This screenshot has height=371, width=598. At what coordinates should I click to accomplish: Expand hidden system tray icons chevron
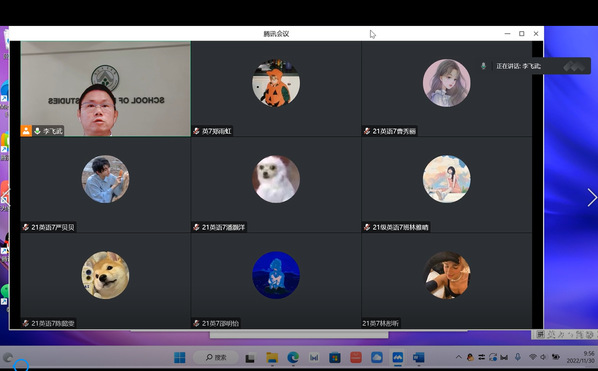coord(459,357)
